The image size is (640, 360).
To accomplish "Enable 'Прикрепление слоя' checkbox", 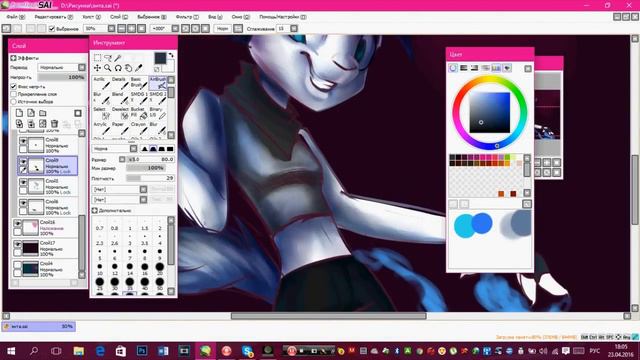I will [x=13, y=94].
